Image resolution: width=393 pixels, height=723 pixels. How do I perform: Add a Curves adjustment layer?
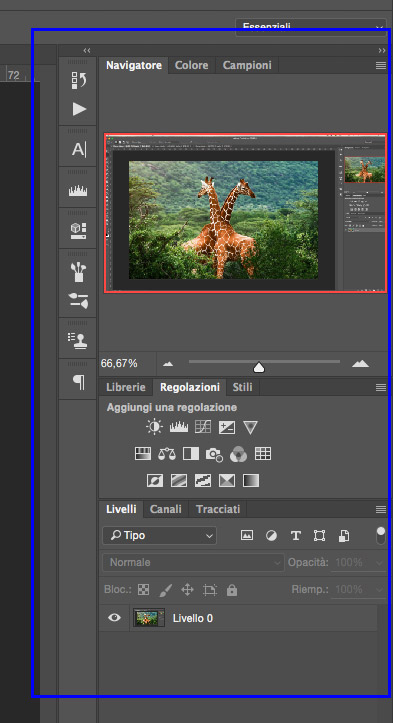tap(203, 427)
